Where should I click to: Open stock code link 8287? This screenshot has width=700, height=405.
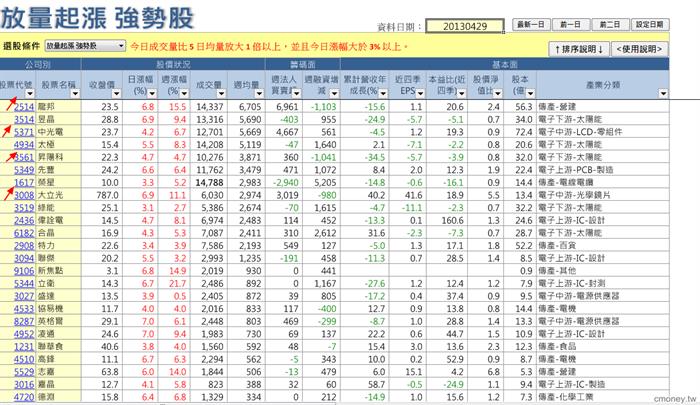(x=24, y=321)
